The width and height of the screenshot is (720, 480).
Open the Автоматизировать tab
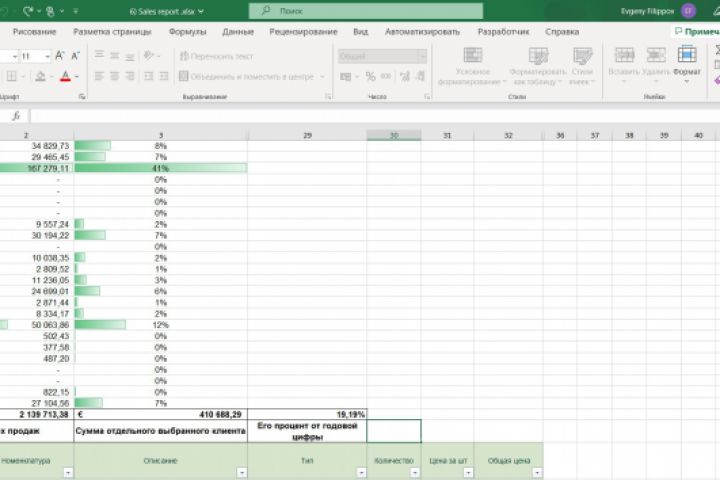click(x=422, y=32)
